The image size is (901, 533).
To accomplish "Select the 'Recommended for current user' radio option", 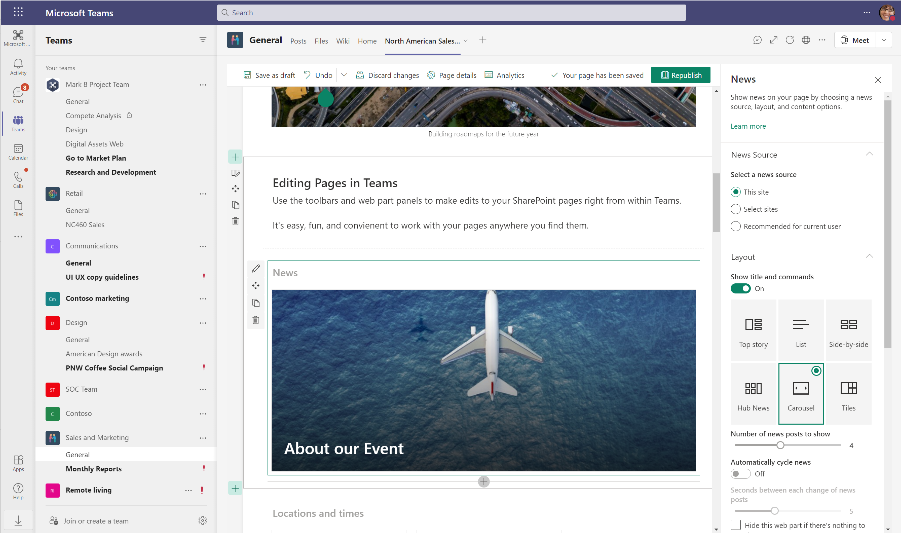I will [736, 226].
